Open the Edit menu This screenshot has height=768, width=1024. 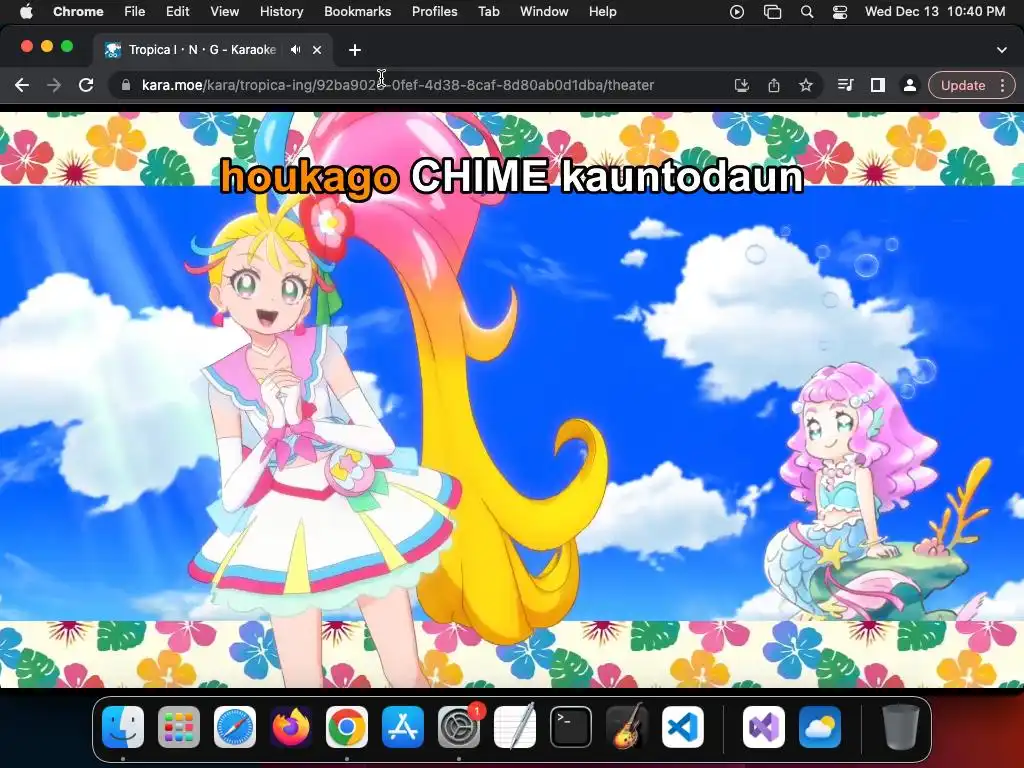pos(177,12)
